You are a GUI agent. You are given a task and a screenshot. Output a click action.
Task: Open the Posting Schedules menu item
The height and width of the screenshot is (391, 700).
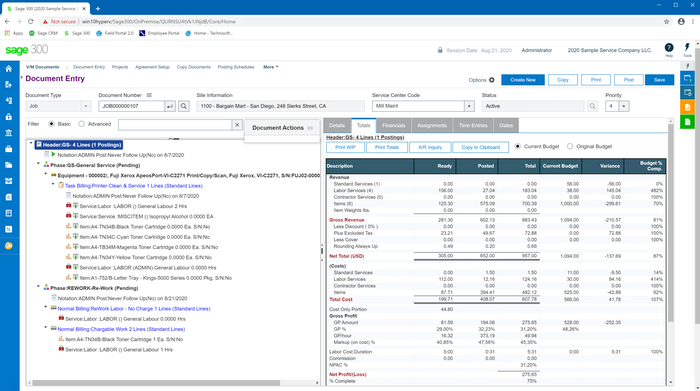click(236, 67)
